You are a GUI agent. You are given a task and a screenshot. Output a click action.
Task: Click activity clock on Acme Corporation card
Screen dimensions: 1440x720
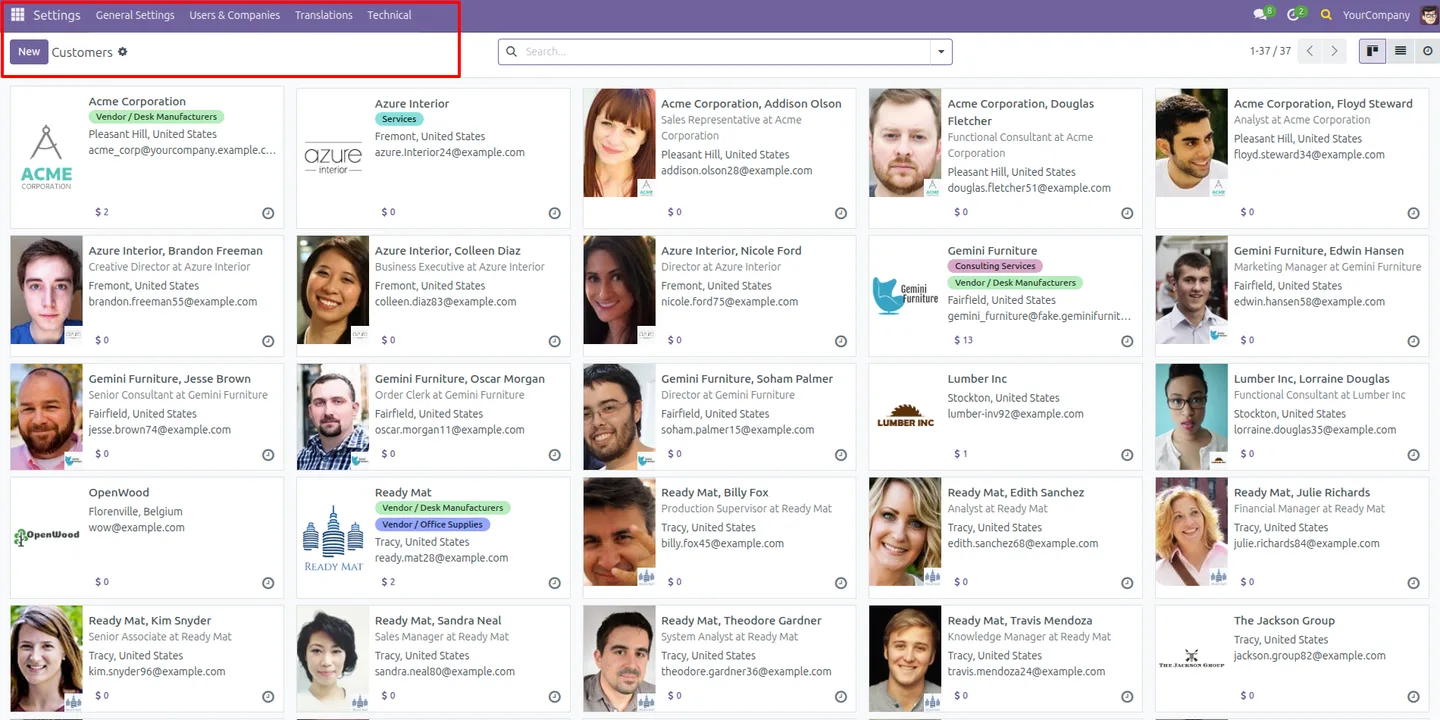pyautogui.click(x=268, y=213)
